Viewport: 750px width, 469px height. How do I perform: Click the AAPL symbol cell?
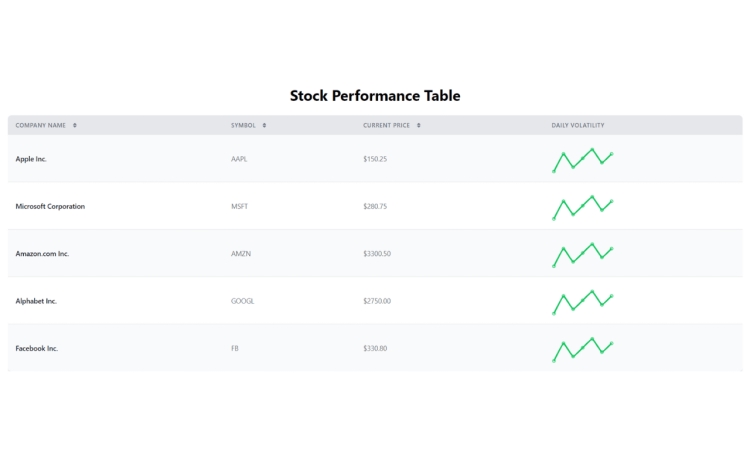[x=239, y=159]
